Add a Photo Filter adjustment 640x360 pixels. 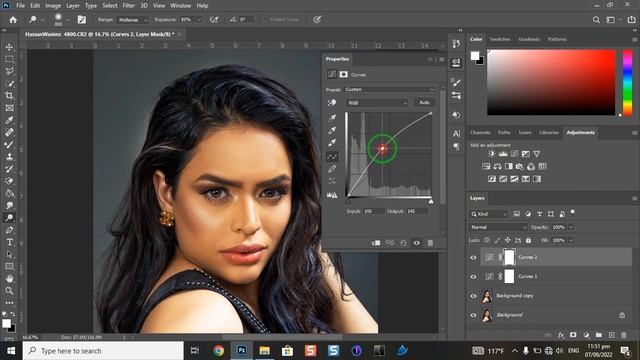click(x=520, y=167)
